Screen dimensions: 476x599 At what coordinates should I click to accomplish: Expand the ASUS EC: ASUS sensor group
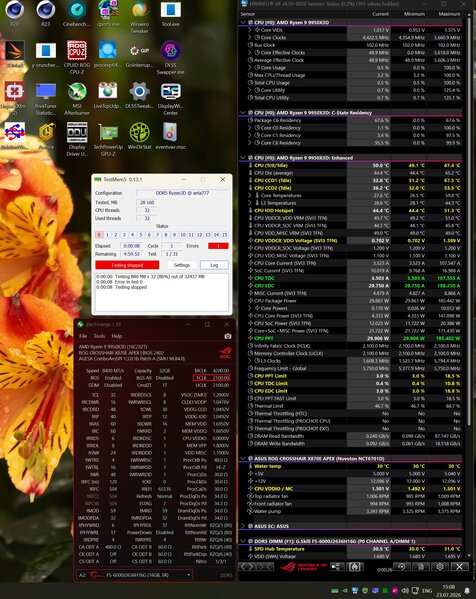coord(243,526)
